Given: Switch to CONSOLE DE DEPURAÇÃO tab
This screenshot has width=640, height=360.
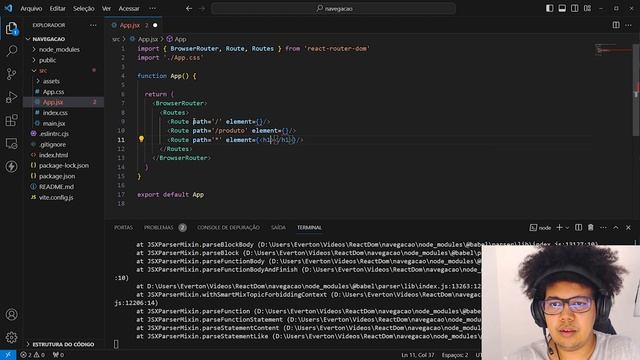Looking at the screenshot, I should pos(228,227).
